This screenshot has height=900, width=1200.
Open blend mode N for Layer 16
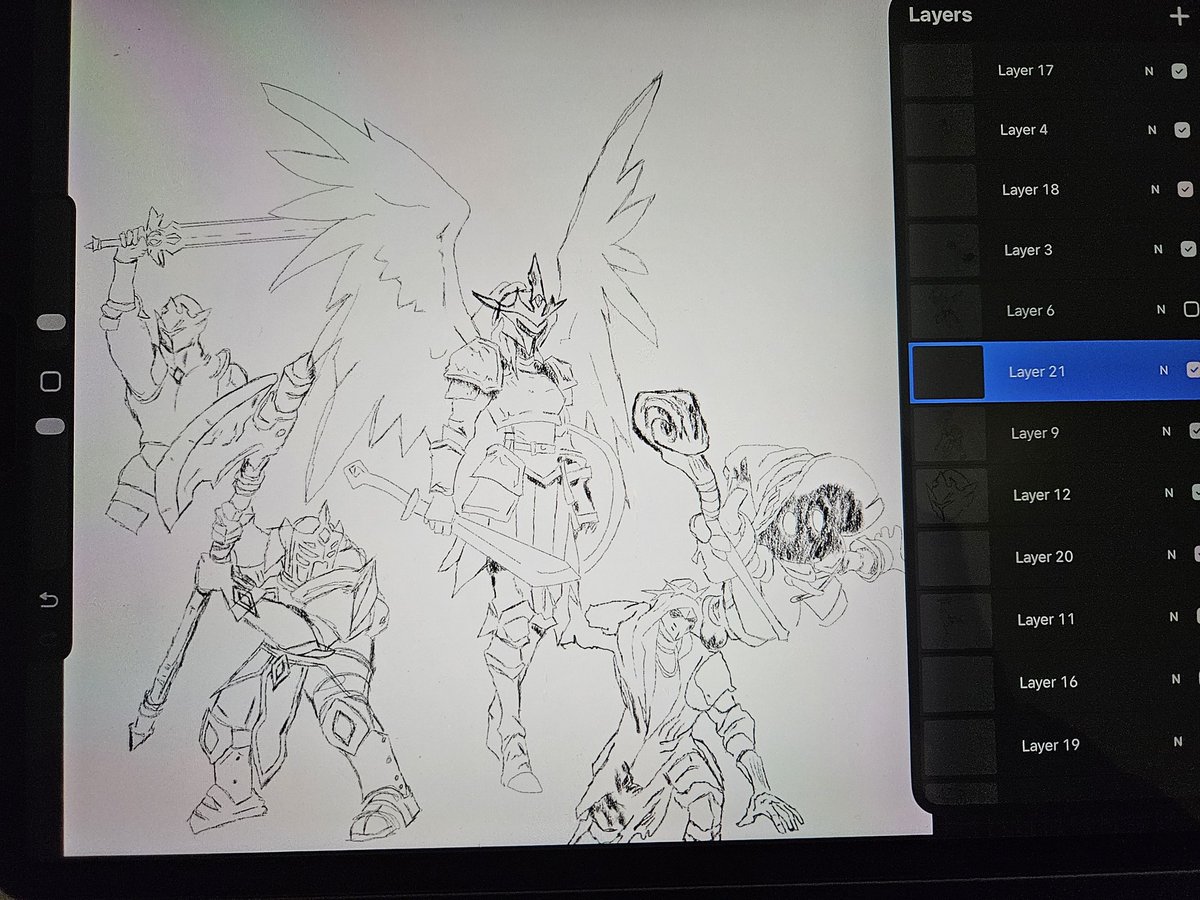1176,679
